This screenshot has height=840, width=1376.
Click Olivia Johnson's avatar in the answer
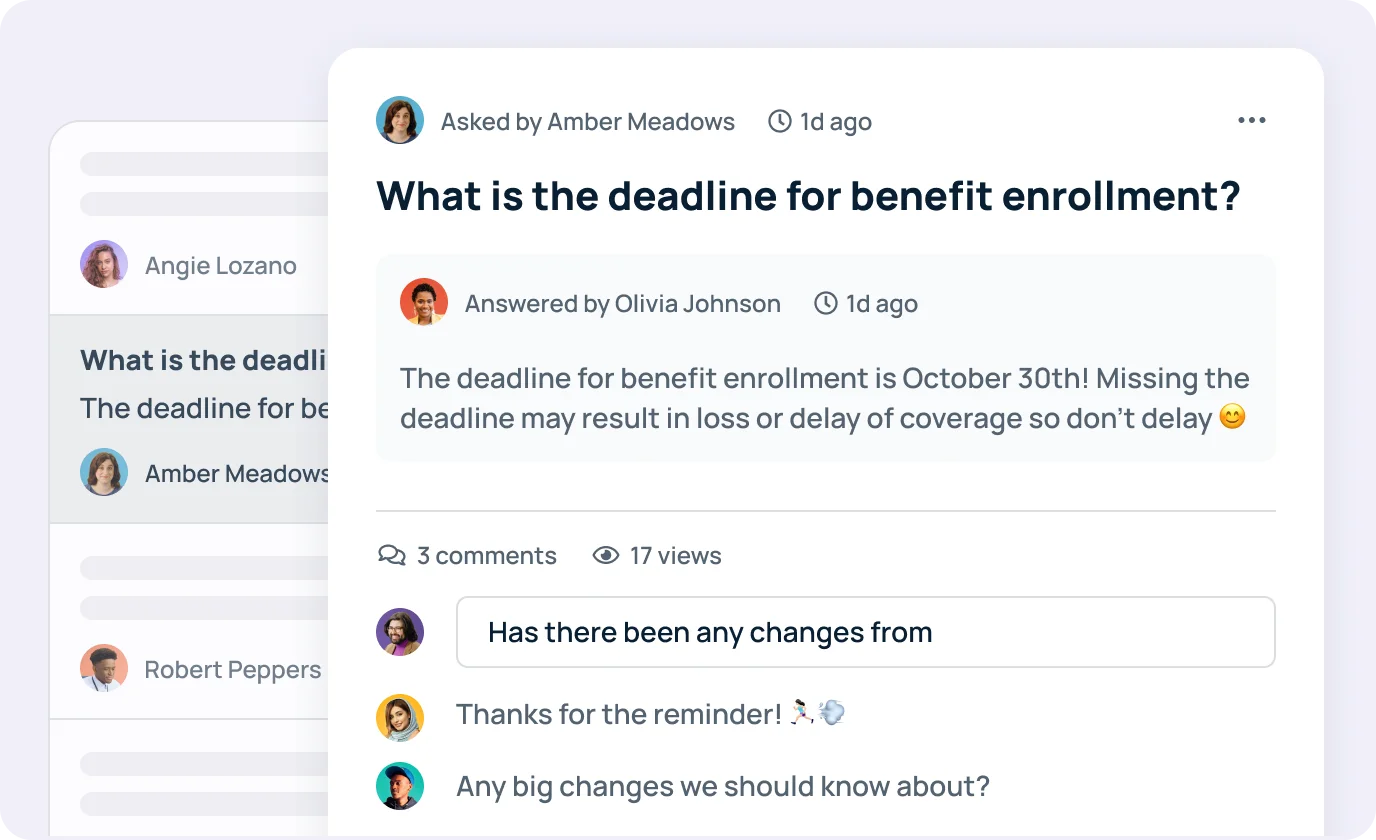pyautogui.click(x=424, y=303)
